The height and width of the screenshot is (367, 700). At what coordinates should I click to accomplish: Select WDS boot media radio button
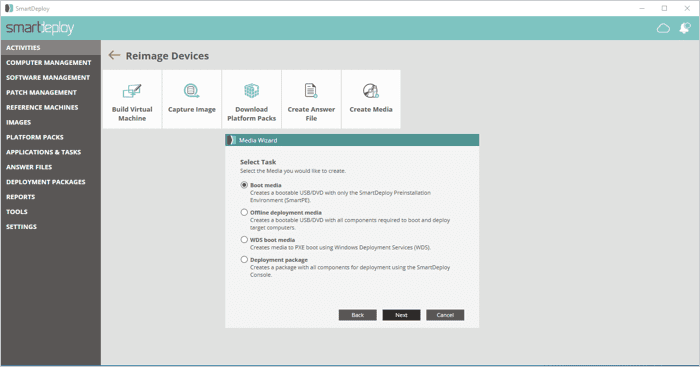244,240
